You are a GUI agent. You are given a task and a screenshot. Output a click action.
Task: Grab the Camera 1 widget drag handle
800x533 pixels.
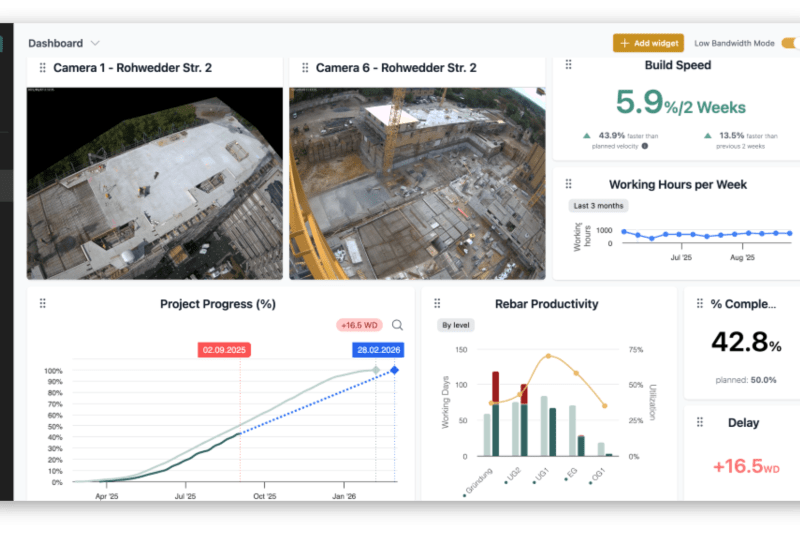(x=42, y=68)
